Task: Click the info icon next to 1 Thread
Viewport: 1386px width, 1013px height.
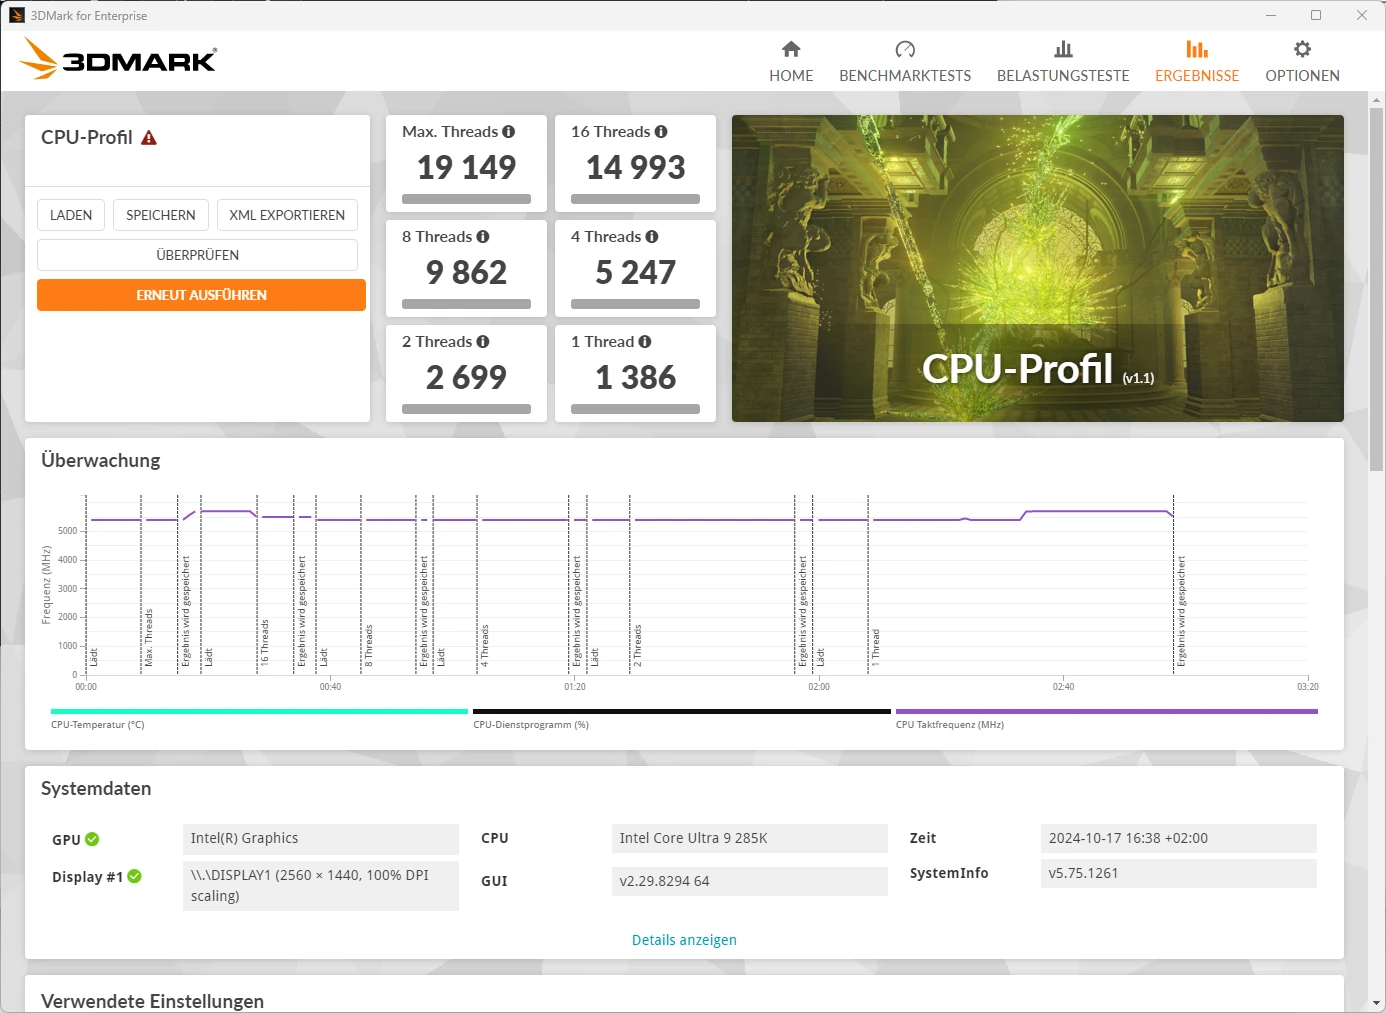Action: 645,342
